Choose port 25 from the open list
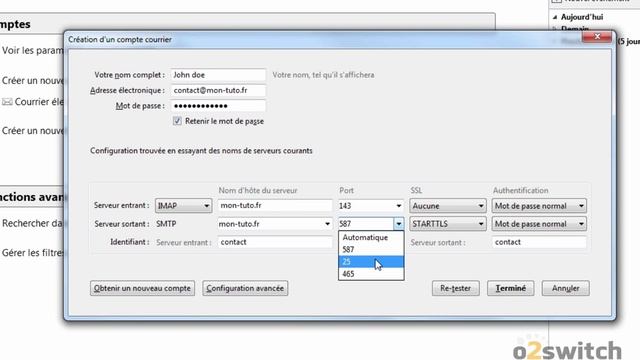The width and height of the screenshot is (640, 360). click(x=371, y=262)
